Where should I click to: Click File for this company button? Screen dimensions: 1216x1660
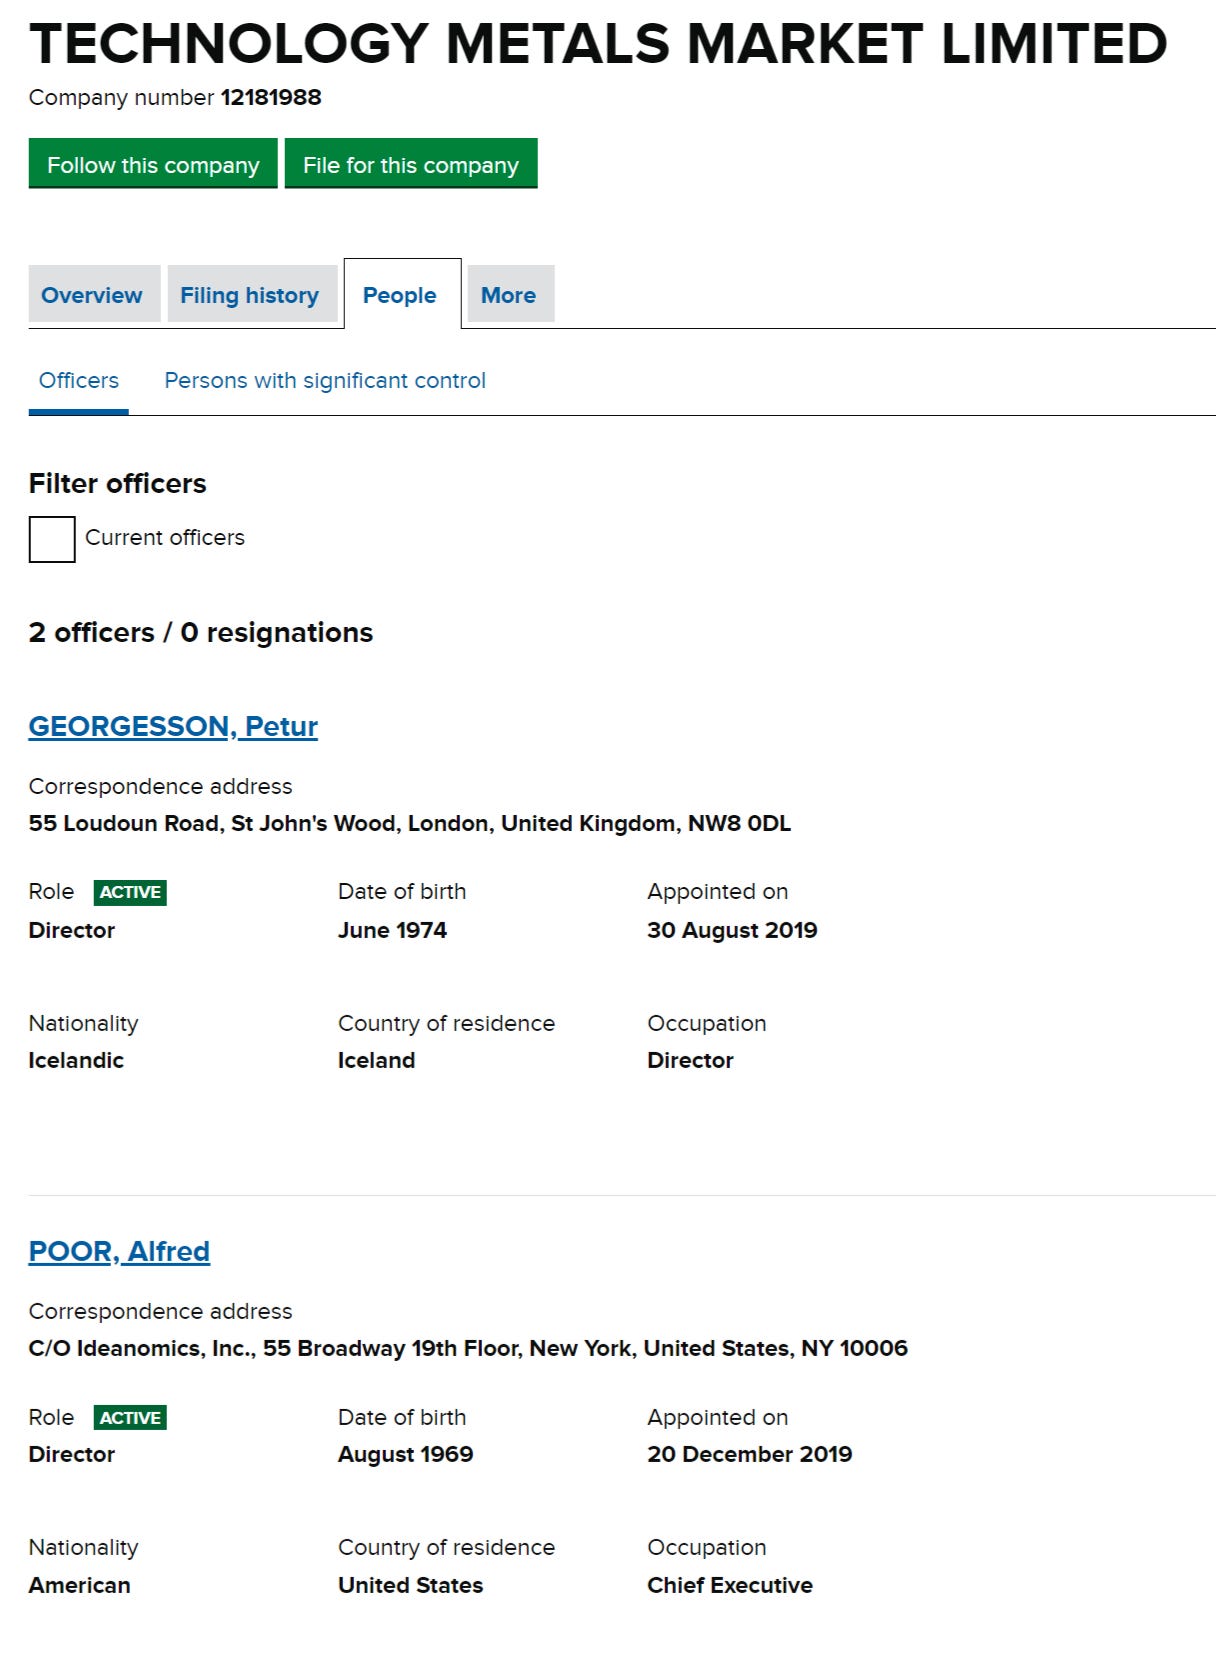[411, 164]
